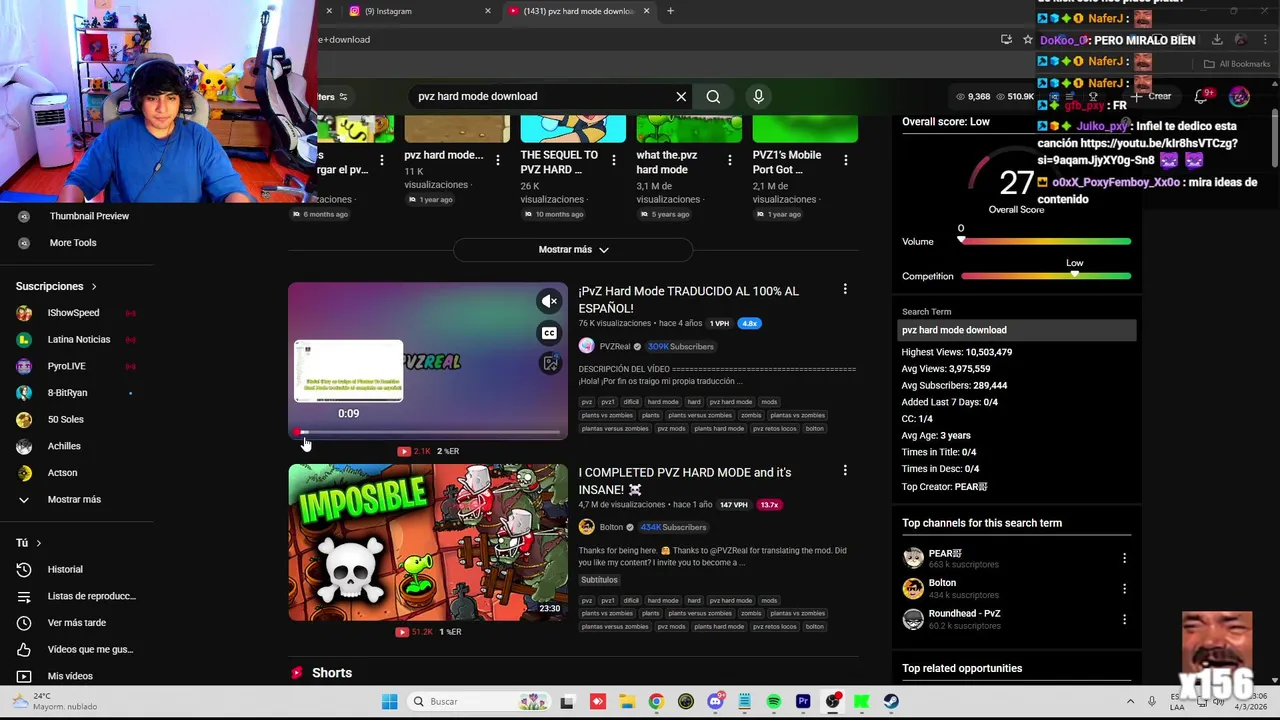Open Ver más tarde in sidebar
Screen dimensions: 1280x720
78,623
